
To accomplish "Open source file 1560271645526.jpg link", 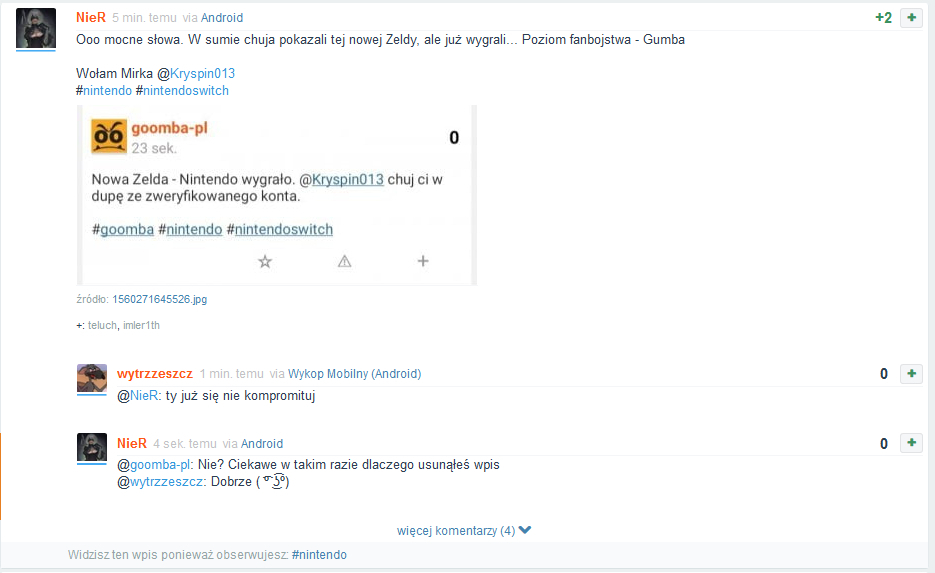I will coord(160,299).
